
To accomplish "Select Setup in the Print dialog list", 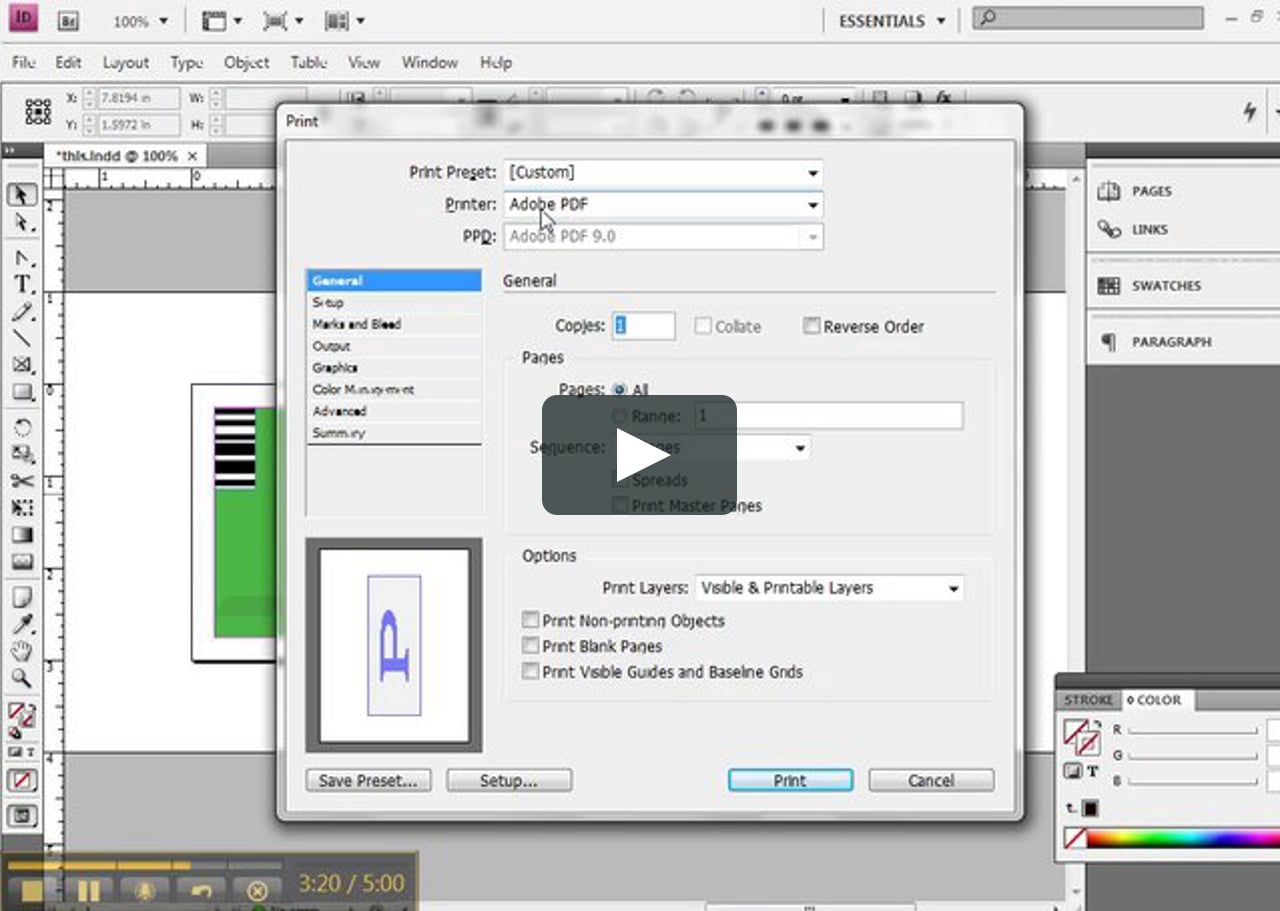I will [393, 302].
